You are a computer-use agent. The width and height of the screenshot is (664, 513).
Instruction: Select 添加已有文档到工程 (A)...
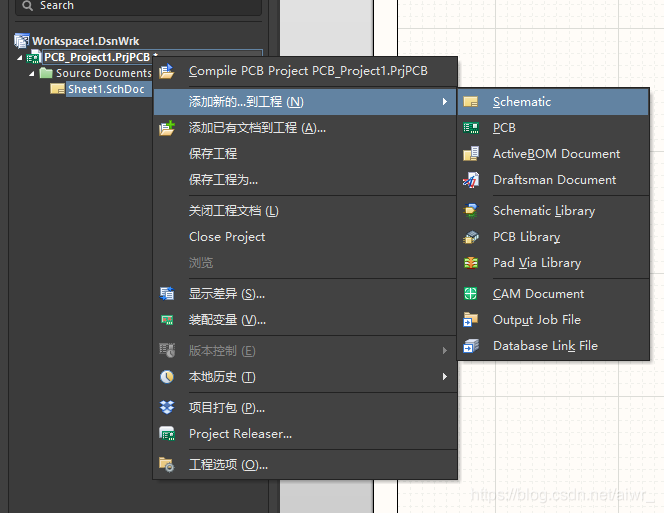[305, 128]
